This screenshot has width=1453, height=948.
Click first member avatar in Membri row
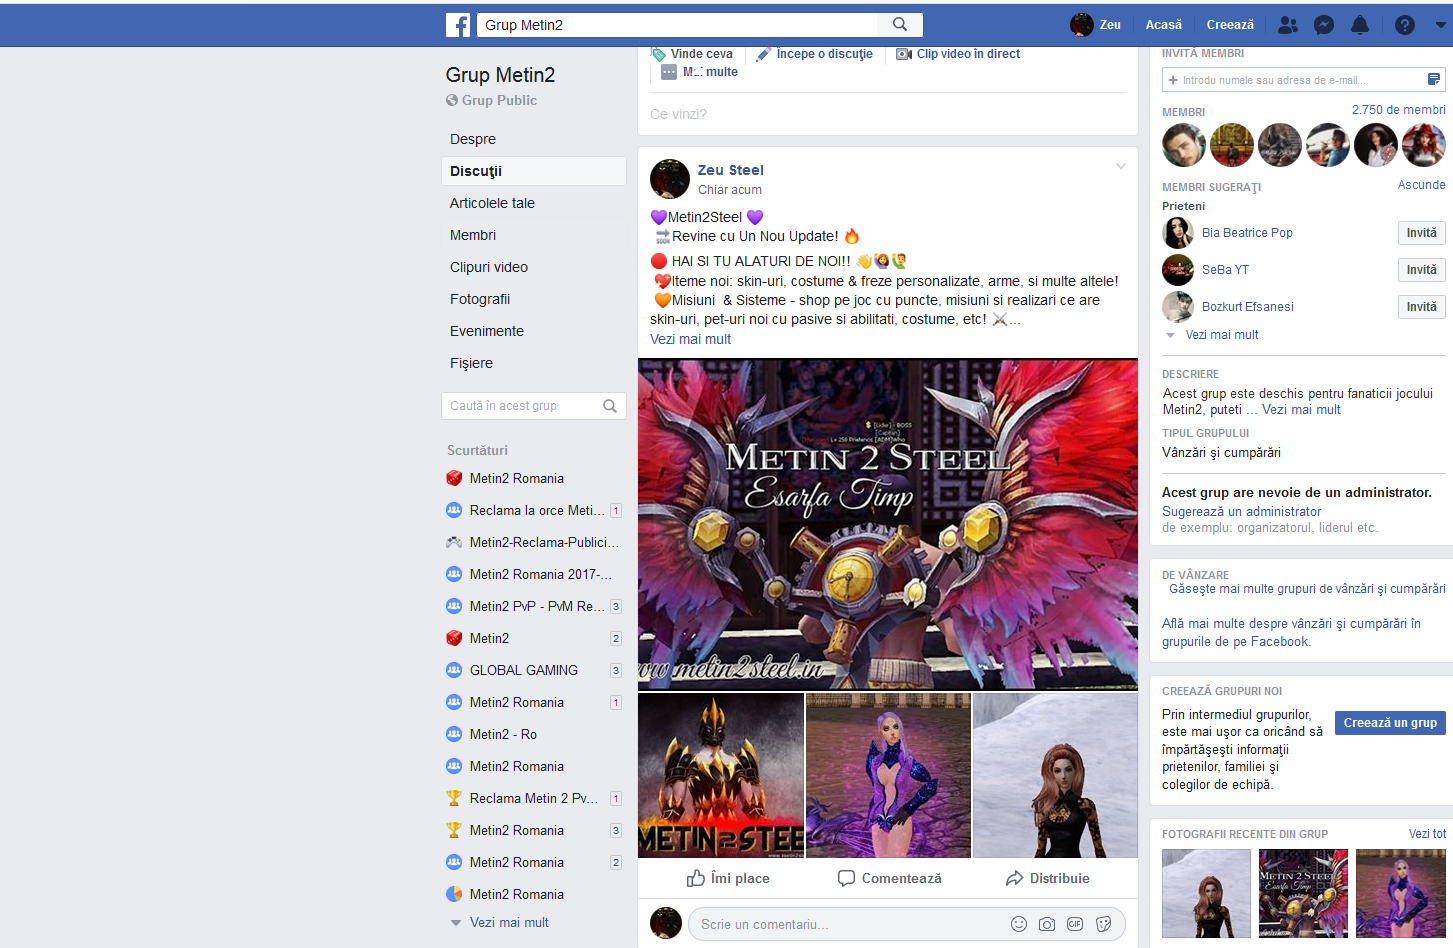tap(1184, 145)
